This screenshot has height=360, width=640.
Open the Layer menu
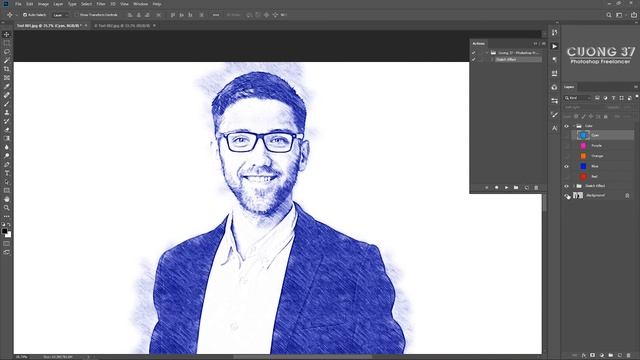pos(58,4)
